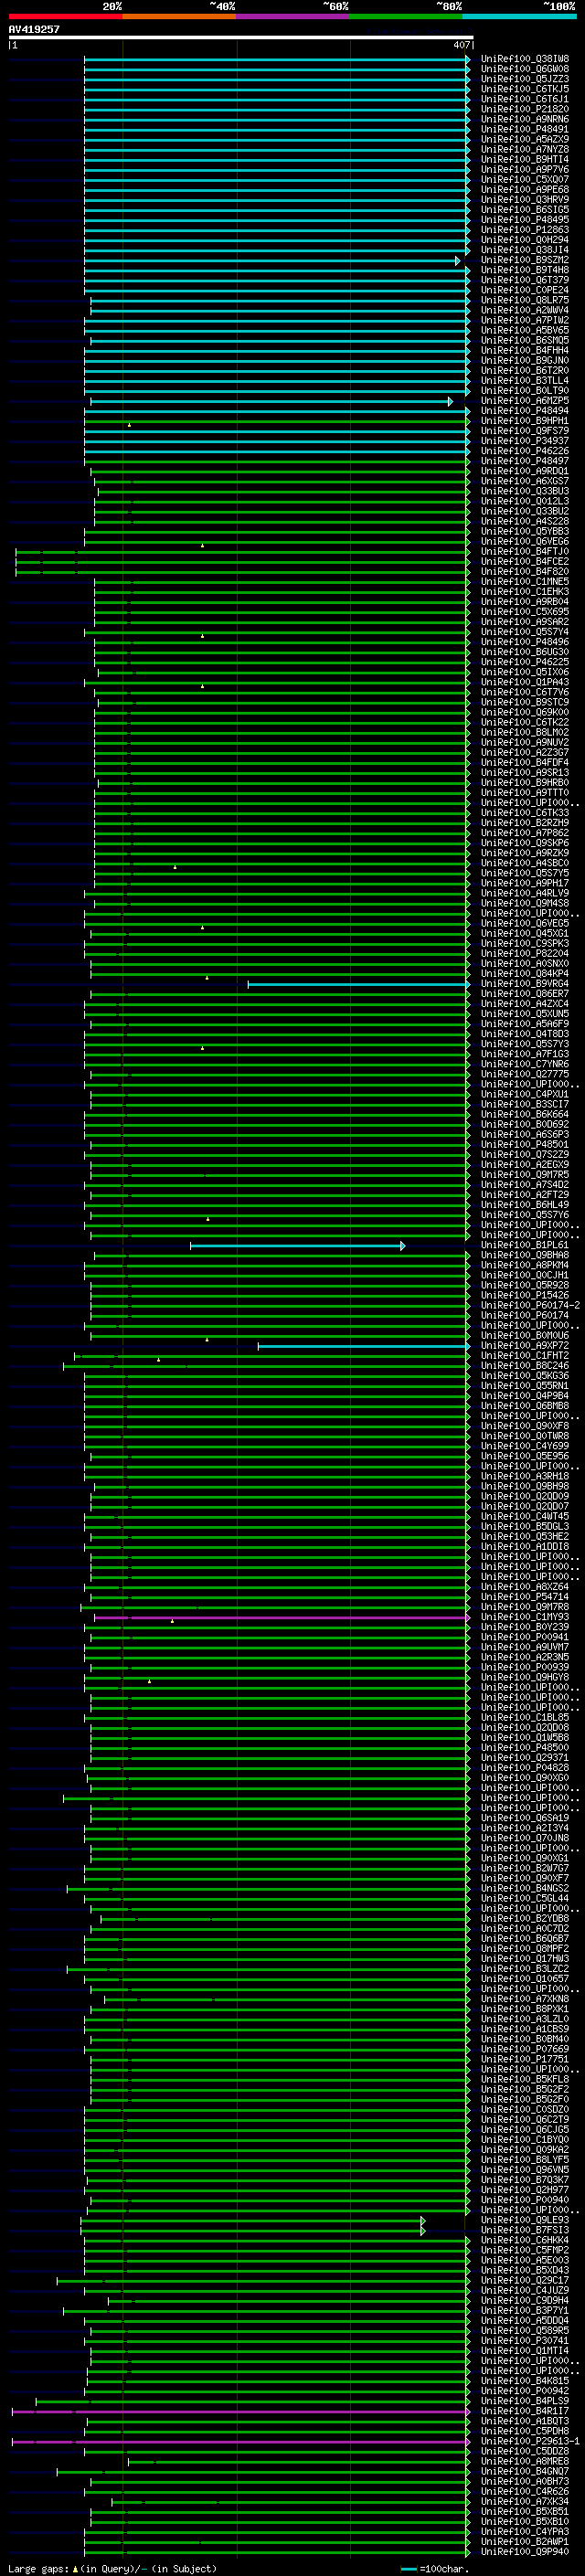Viewport: 585px width, 2576px height.
Task: Click label UniRef100_P34937
Action: click(x=525, y=441)
